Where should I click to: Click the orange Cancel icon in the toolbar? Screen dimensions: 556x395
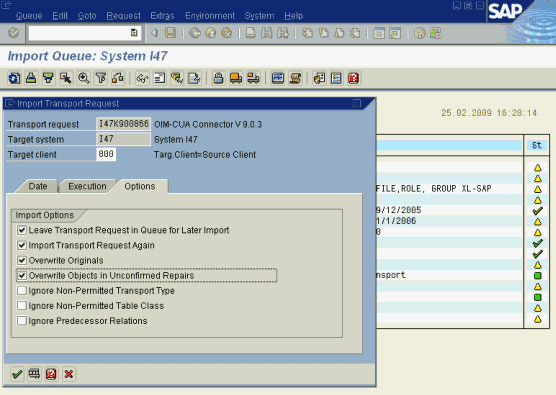click(227, 33)
